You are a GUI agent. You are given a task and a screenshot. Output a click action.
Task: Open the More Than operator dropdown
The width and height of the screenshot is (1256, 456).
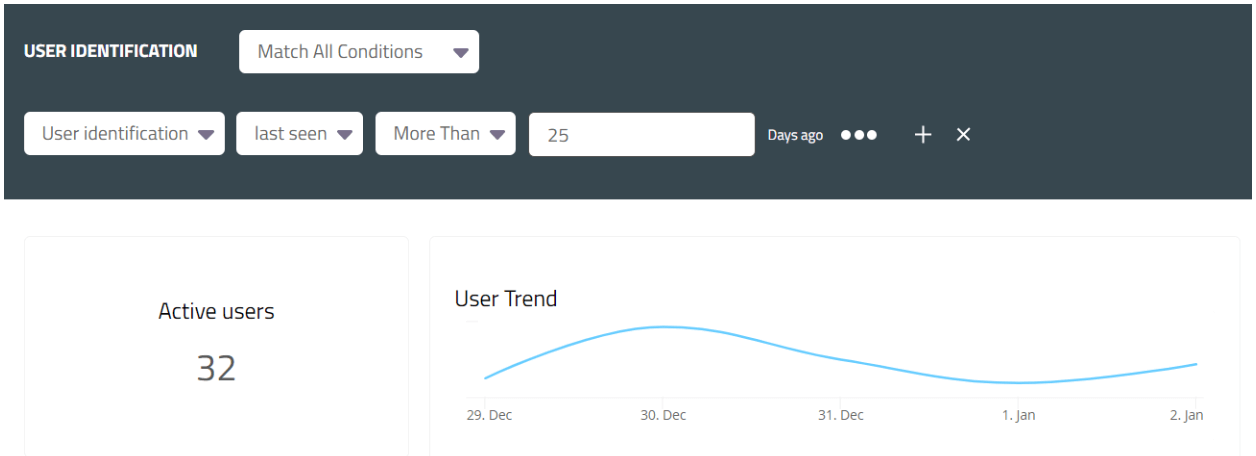[445, 134]
